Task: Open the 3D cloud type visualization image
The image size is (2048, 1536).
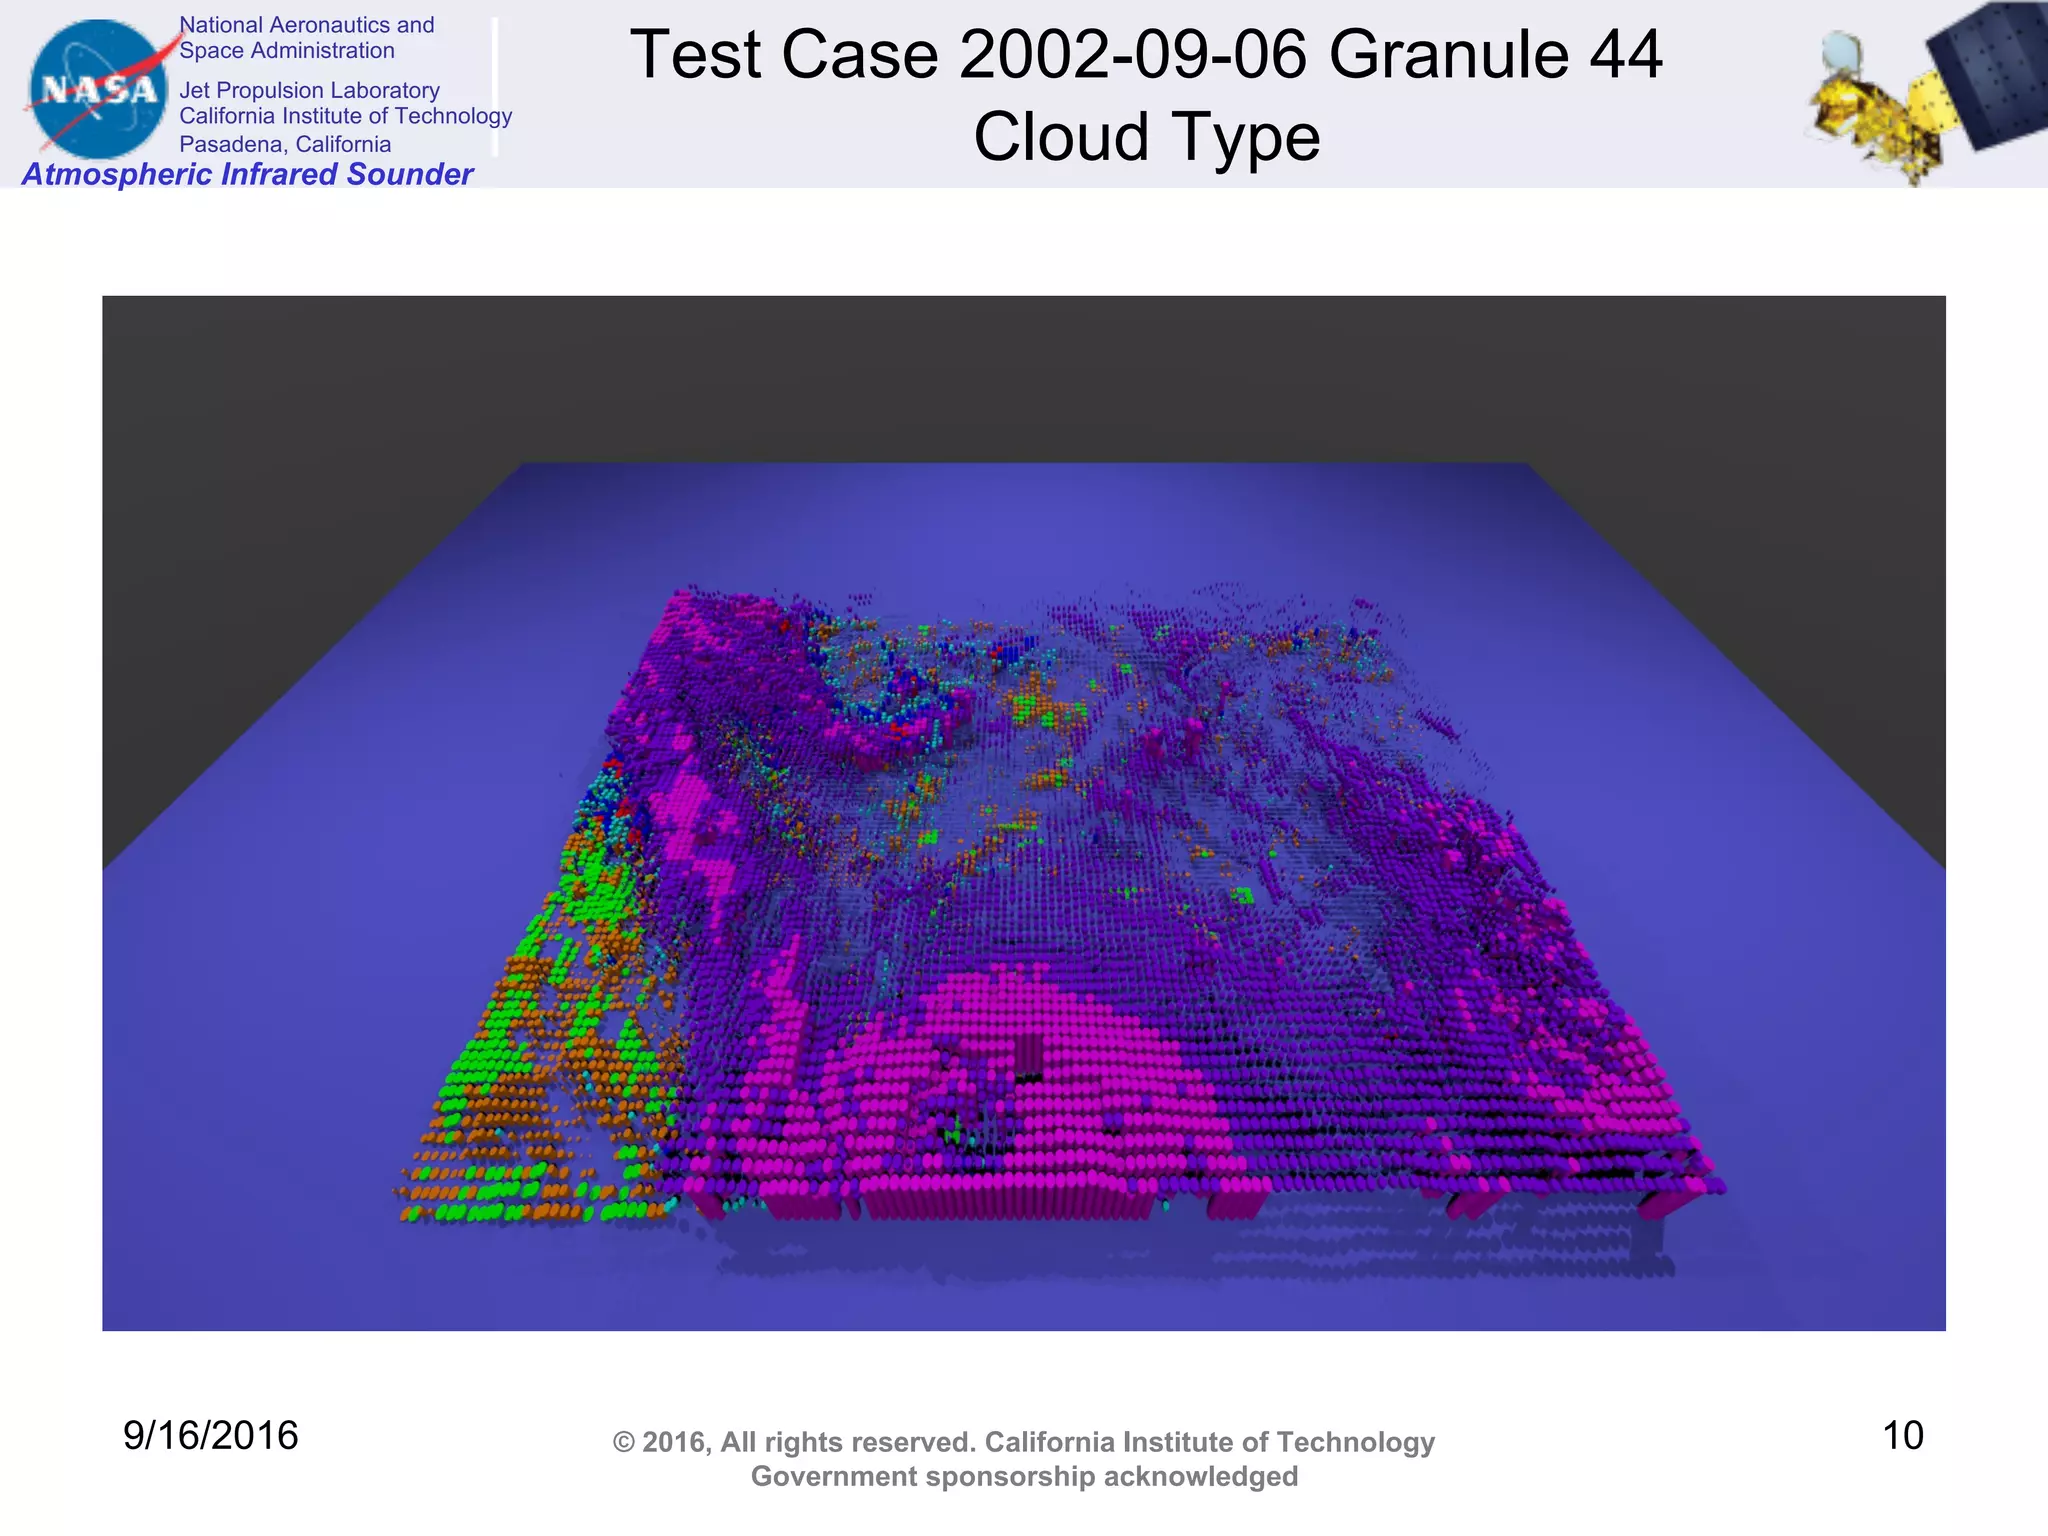Action: click(1023, 813)
